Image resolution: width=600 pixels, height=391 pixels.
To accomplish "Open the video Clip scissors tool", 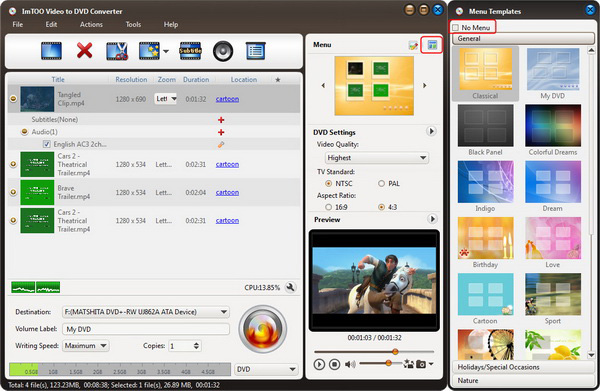I will 117,51.
